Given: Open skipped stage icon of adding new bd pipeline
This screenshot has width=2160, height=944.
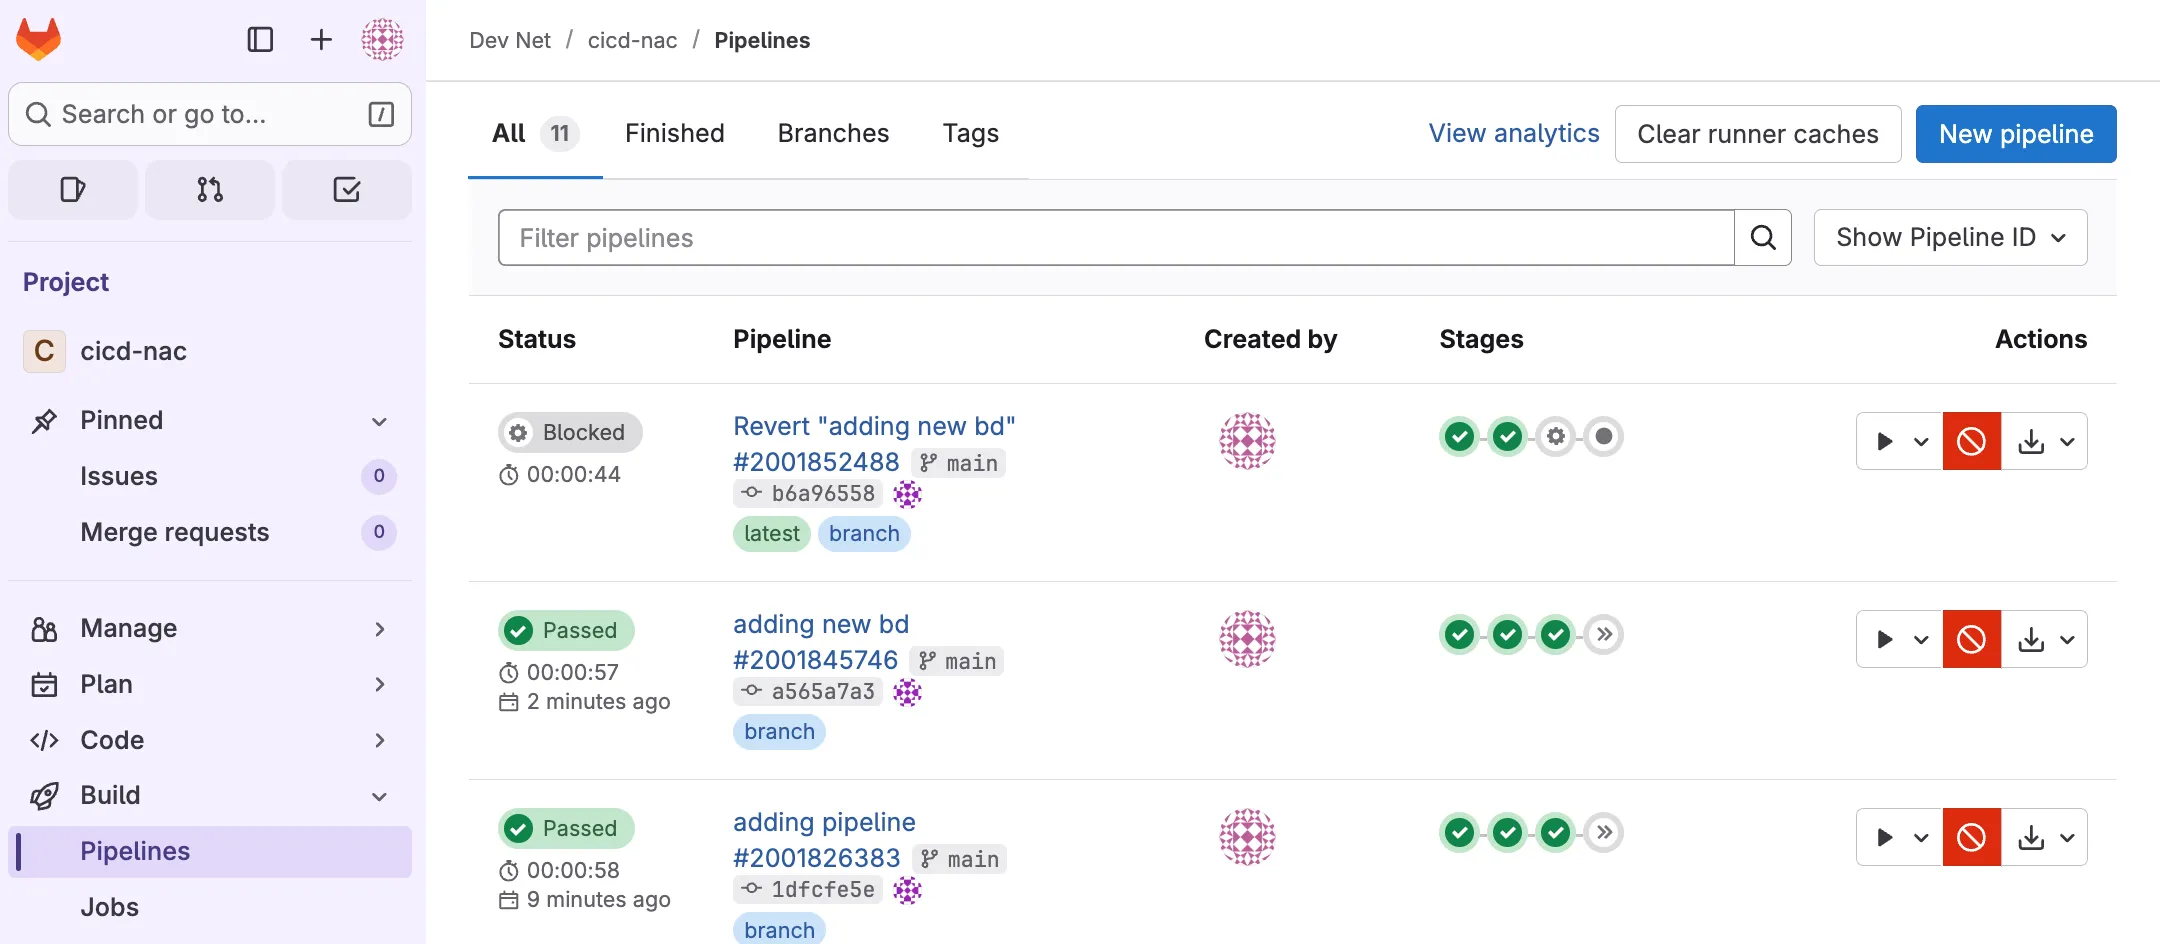Looking at the screenshot, I should tap(1603, 634).
